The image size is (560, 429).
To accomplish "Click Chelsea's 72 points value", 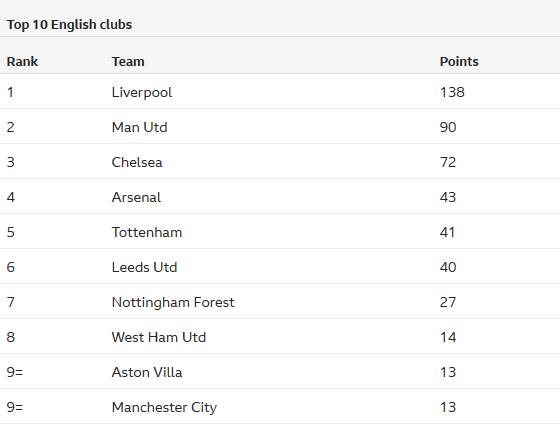I will coord(448,162).
